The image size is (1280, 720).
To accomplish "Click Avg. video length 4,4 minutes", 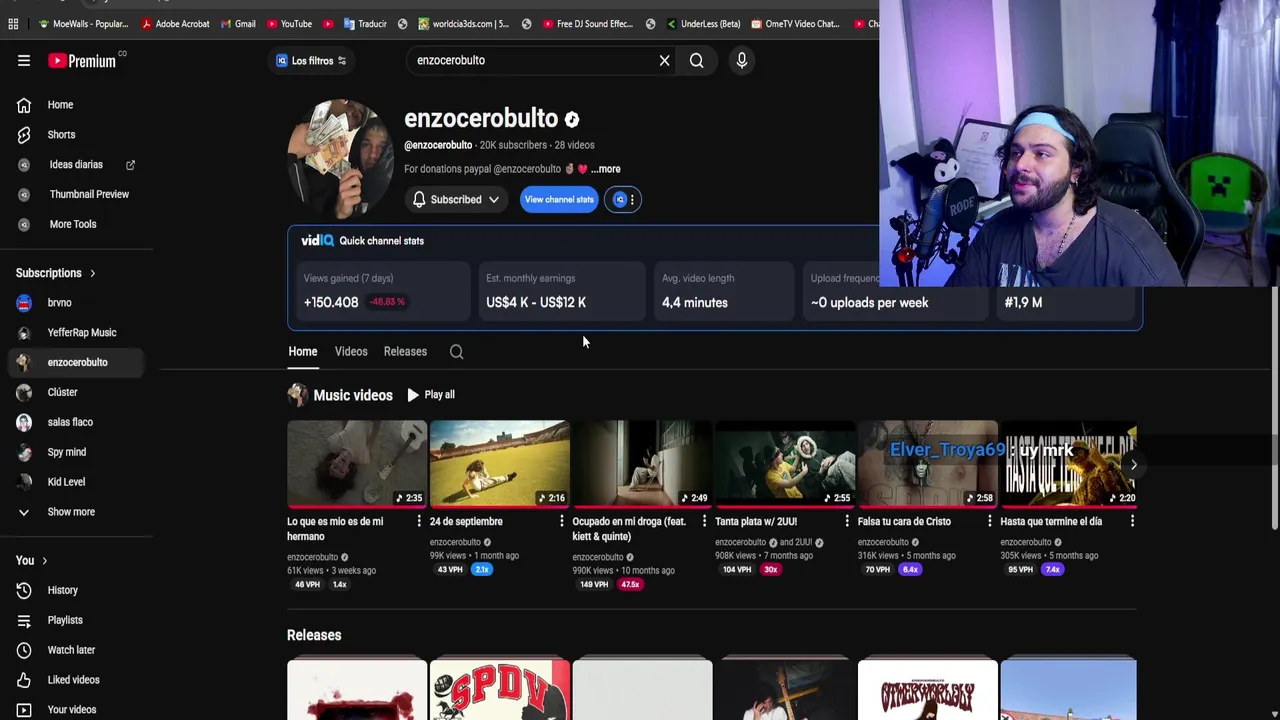I will 725,291.
